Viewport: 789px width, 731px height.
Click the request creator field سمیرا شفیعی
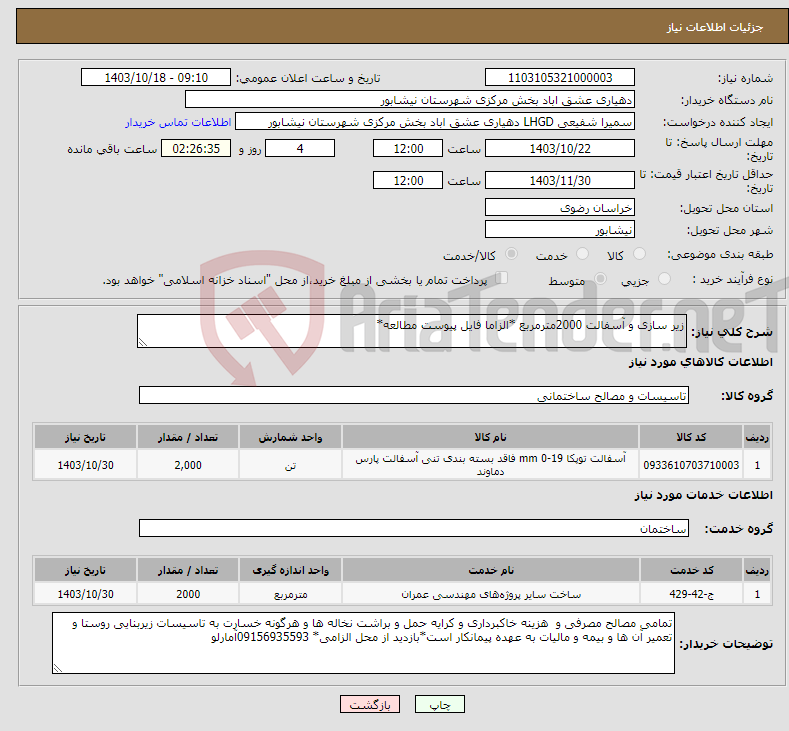[x=435, y=122]
